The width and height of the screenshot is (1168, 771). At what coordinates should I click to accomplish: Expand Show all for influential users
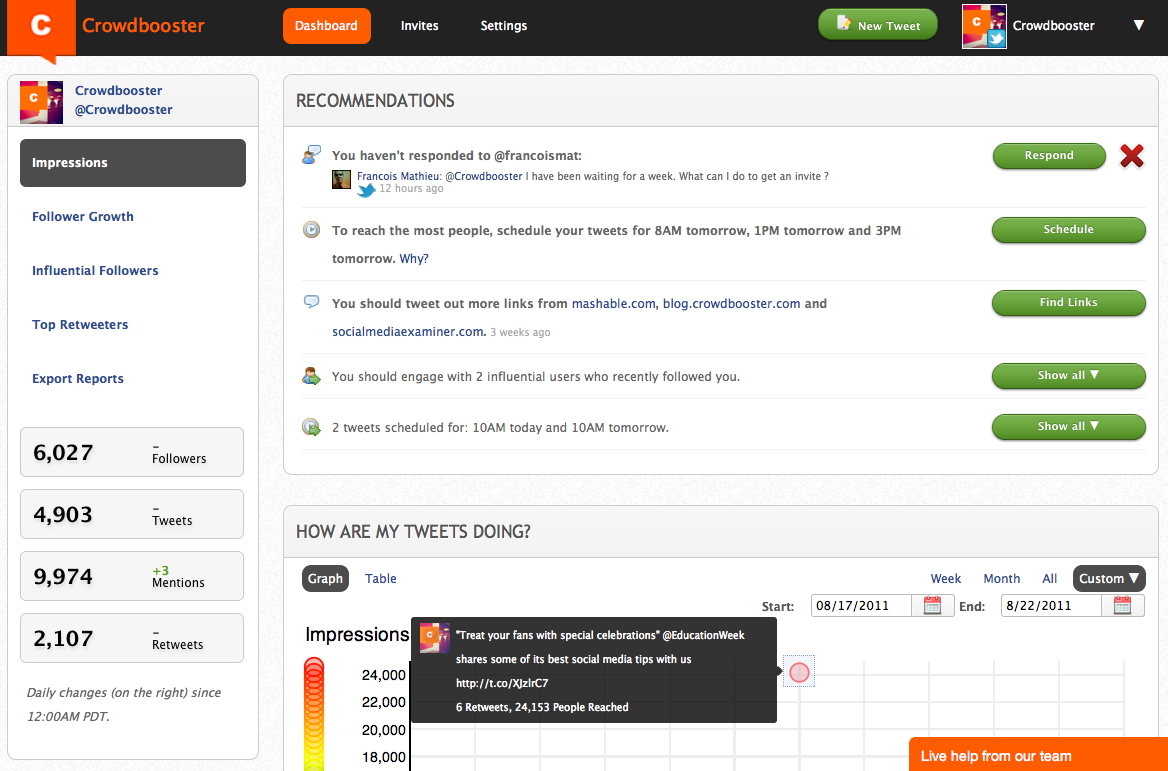(1068, 375)
